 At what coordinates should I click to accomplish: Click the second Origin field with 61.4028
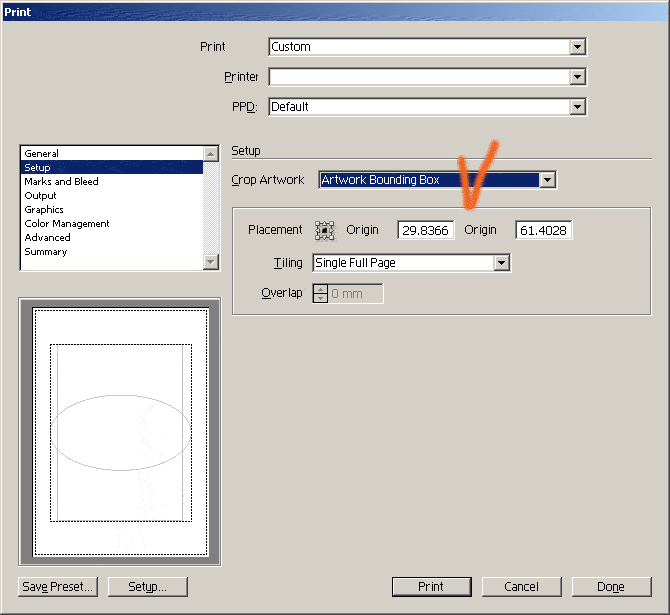[544, 230]
